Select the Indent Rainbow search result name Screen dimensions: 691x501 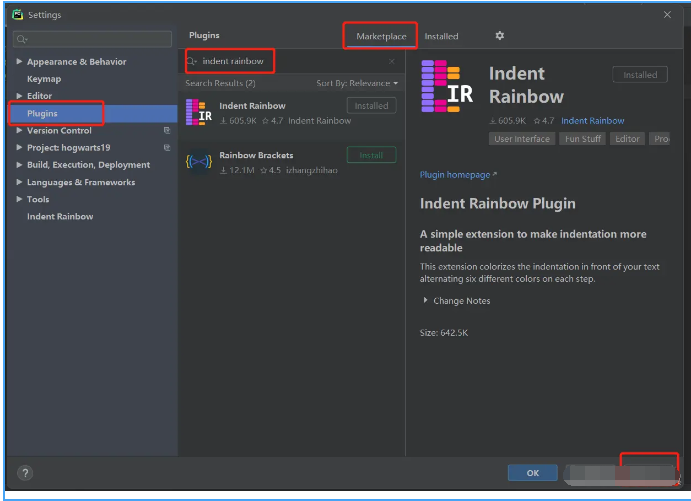click(252, 106)
